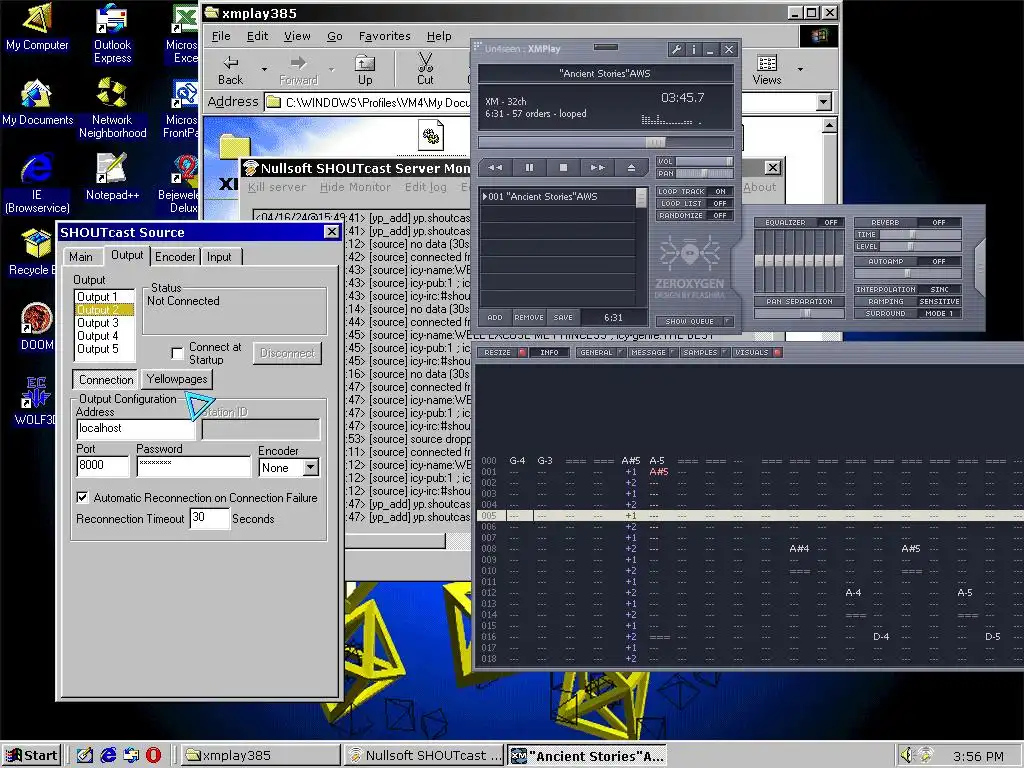Select playlist entry 001 Ancient Stories
This screenshot has height=768, width=1024.
click(x=558, y=197)
